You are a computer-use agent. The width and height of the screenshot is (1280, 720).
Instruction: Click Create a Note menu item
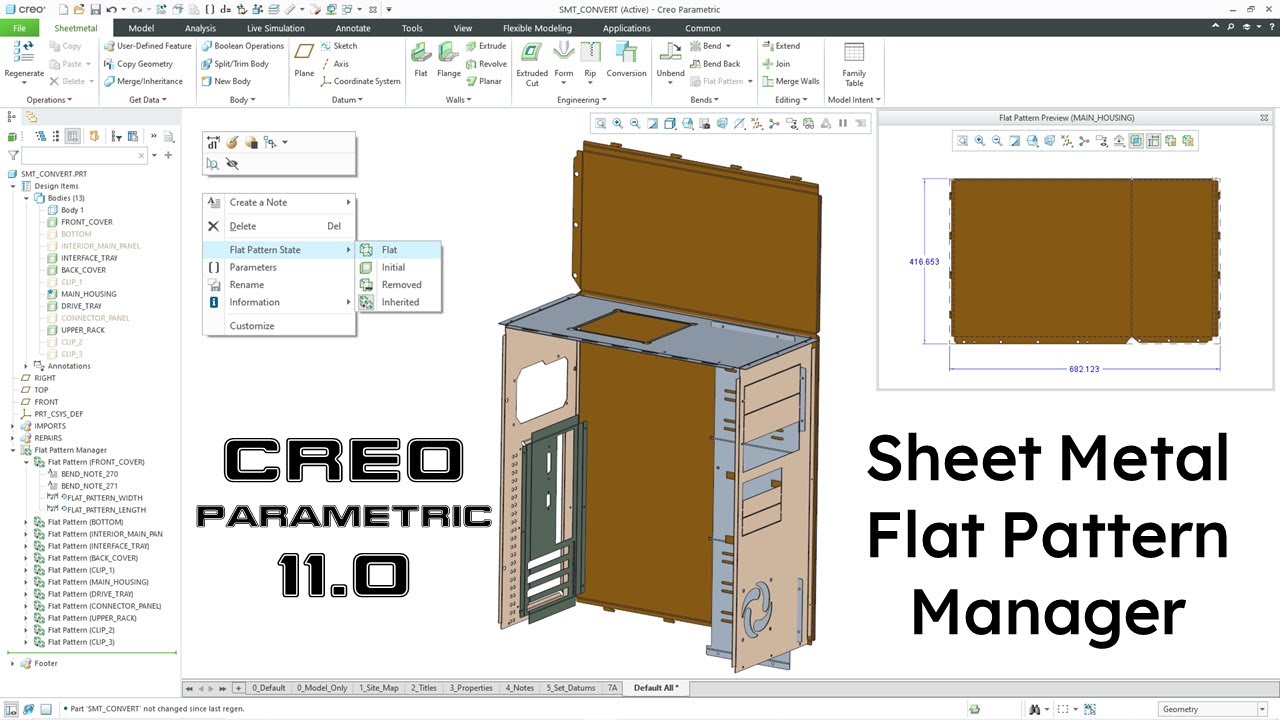(x=279, y=202)
